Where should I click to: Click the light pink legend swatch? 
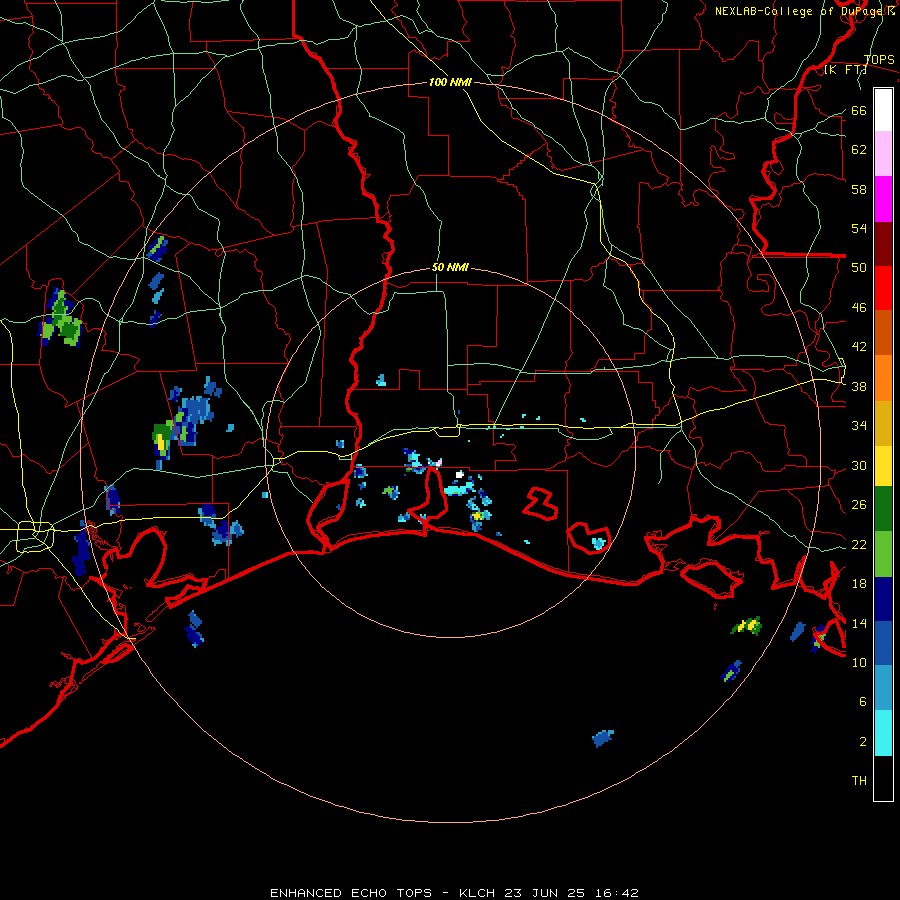(883, 154)
